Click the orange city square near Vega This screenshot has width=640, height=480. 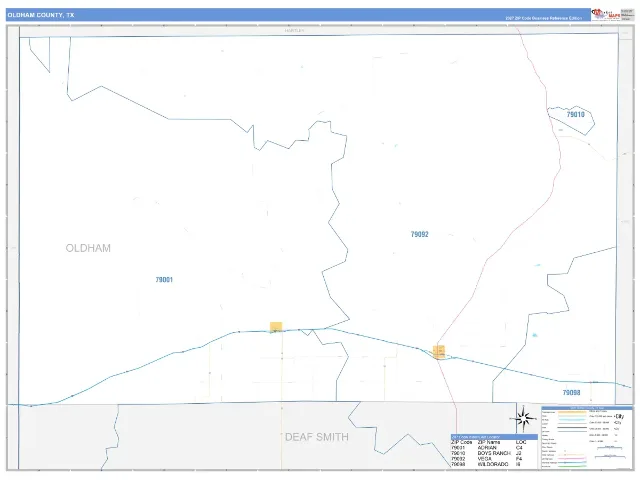tap(439, 351)
